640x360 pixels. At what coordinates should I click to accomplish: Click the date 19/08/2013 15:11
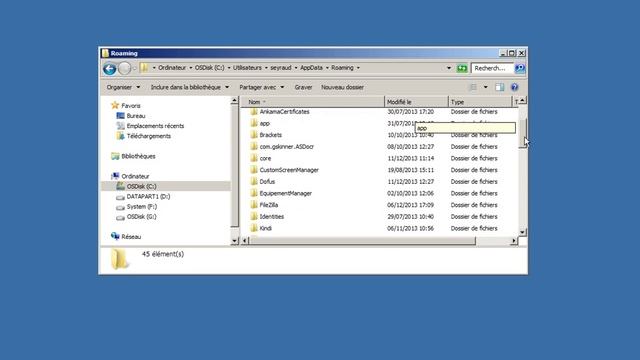point(411,170)
